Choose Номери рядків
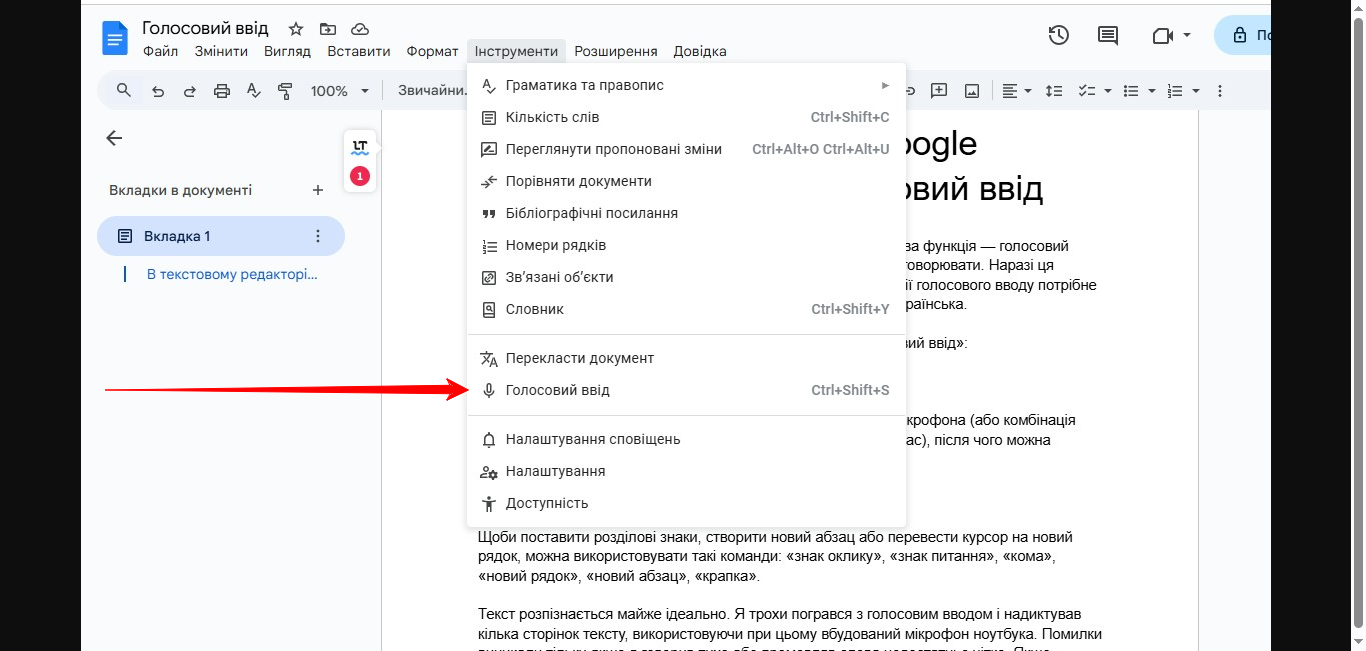1366x651 pixels. coord(686,245)
